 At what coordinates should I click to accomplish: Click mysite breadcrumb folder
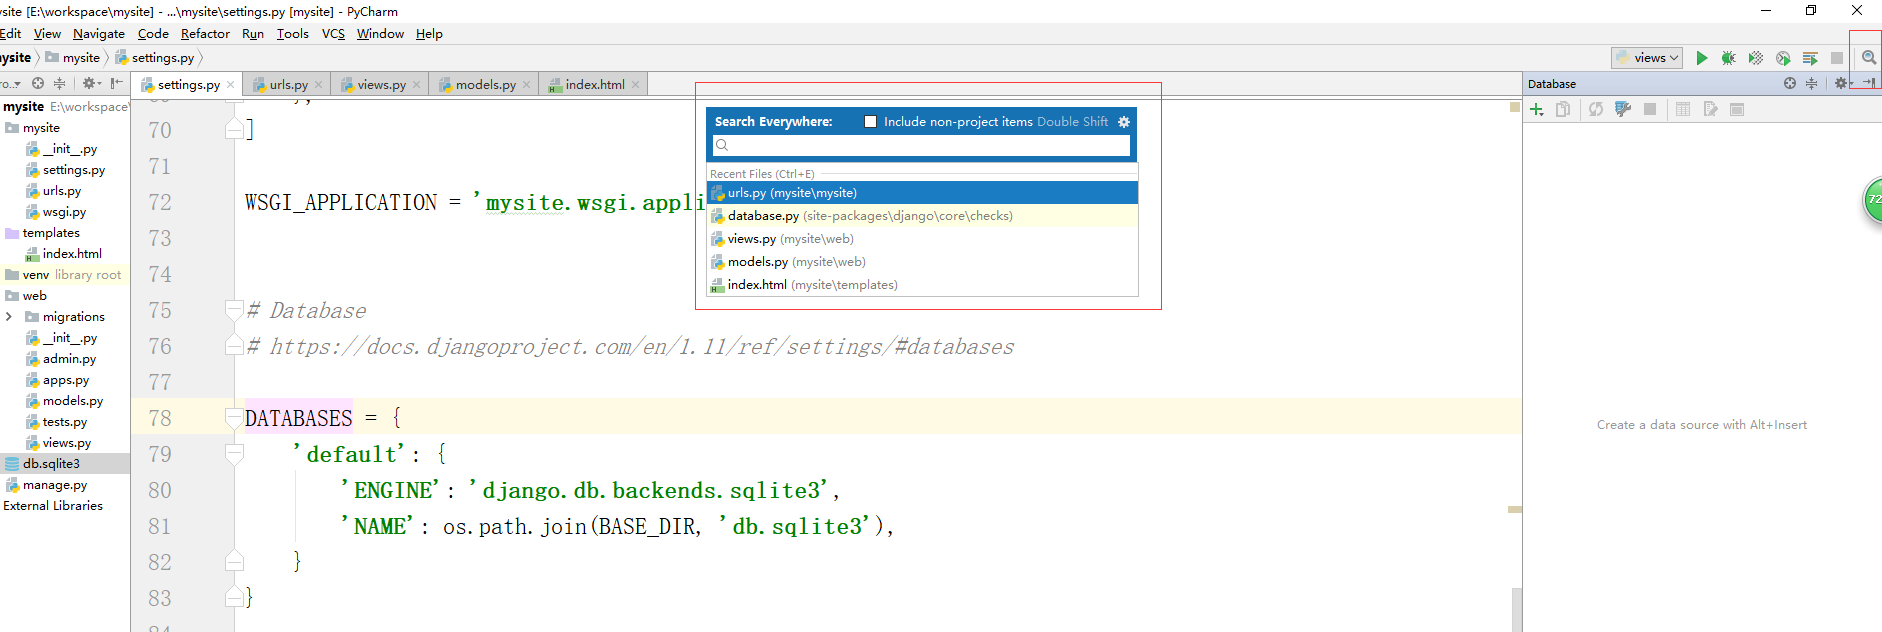point(73,58)
